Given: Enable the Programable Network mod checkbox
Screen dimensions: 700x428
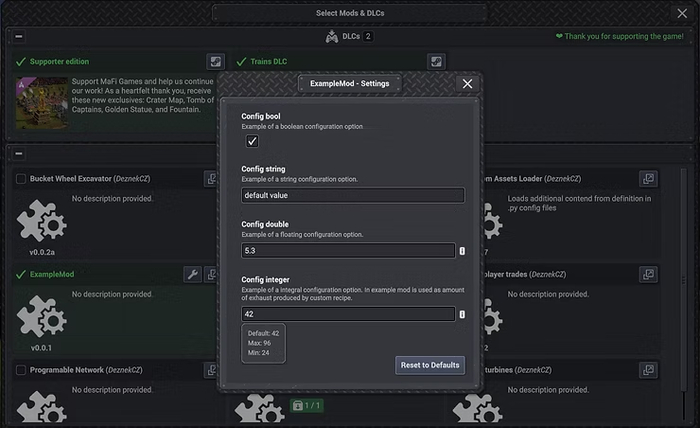Looking at the screenshot, I should click(x=21, y=370).
